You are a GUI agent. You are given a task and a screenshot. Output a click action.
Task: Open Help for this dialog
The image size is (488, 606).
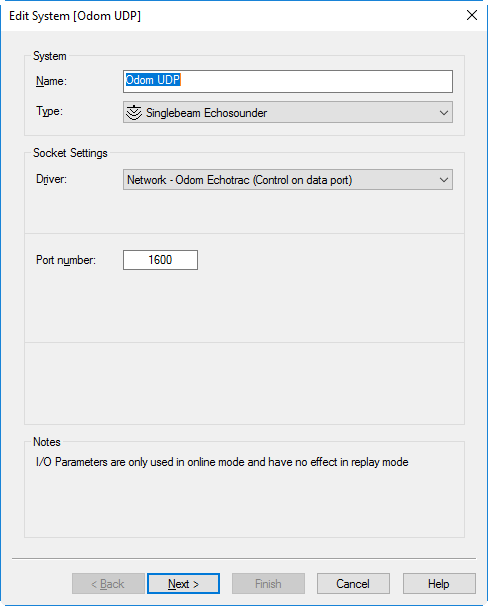pos(439,584)
